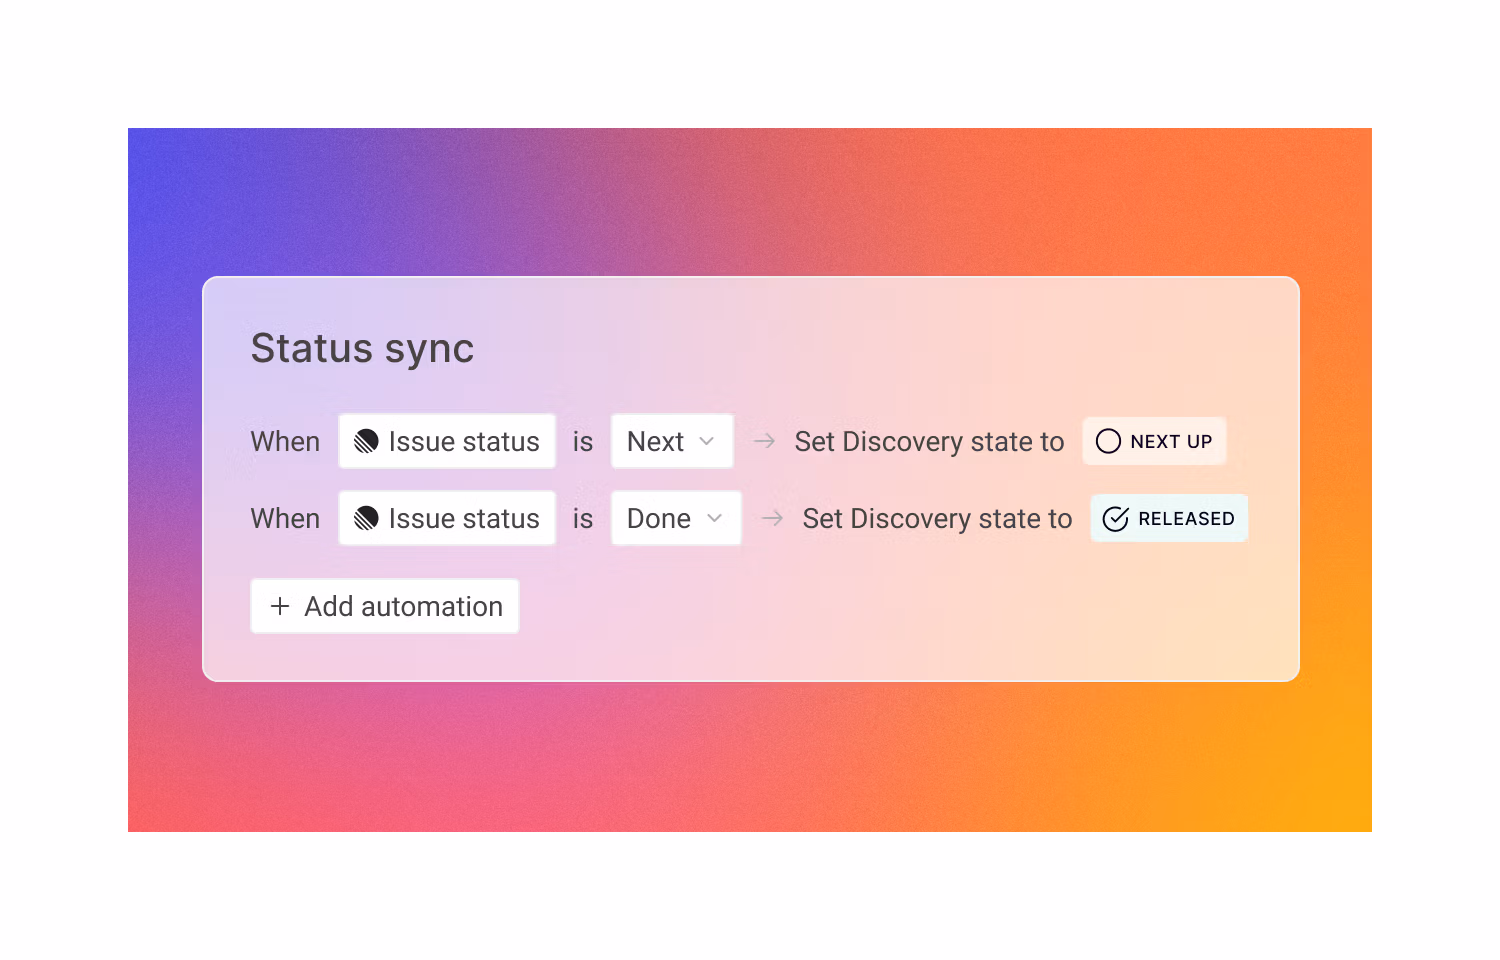The width and height of the screenshot is (1500, 960).
Task: Click the 'When' label in the Done row
Action: (285, 518)
